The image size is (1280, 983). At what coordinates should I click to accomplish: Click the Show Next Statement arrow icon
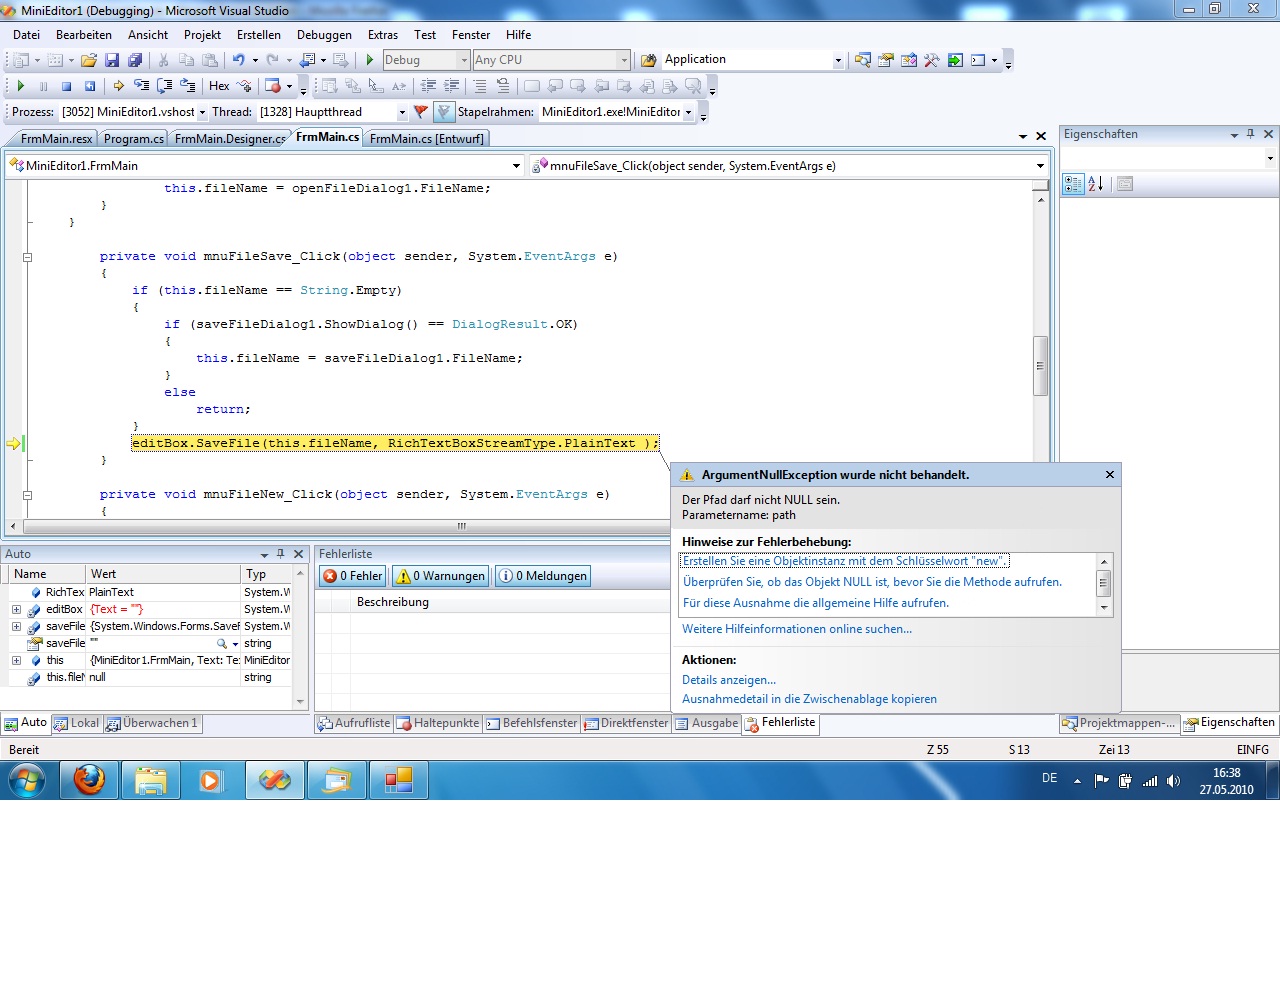(x=118, y=86)
